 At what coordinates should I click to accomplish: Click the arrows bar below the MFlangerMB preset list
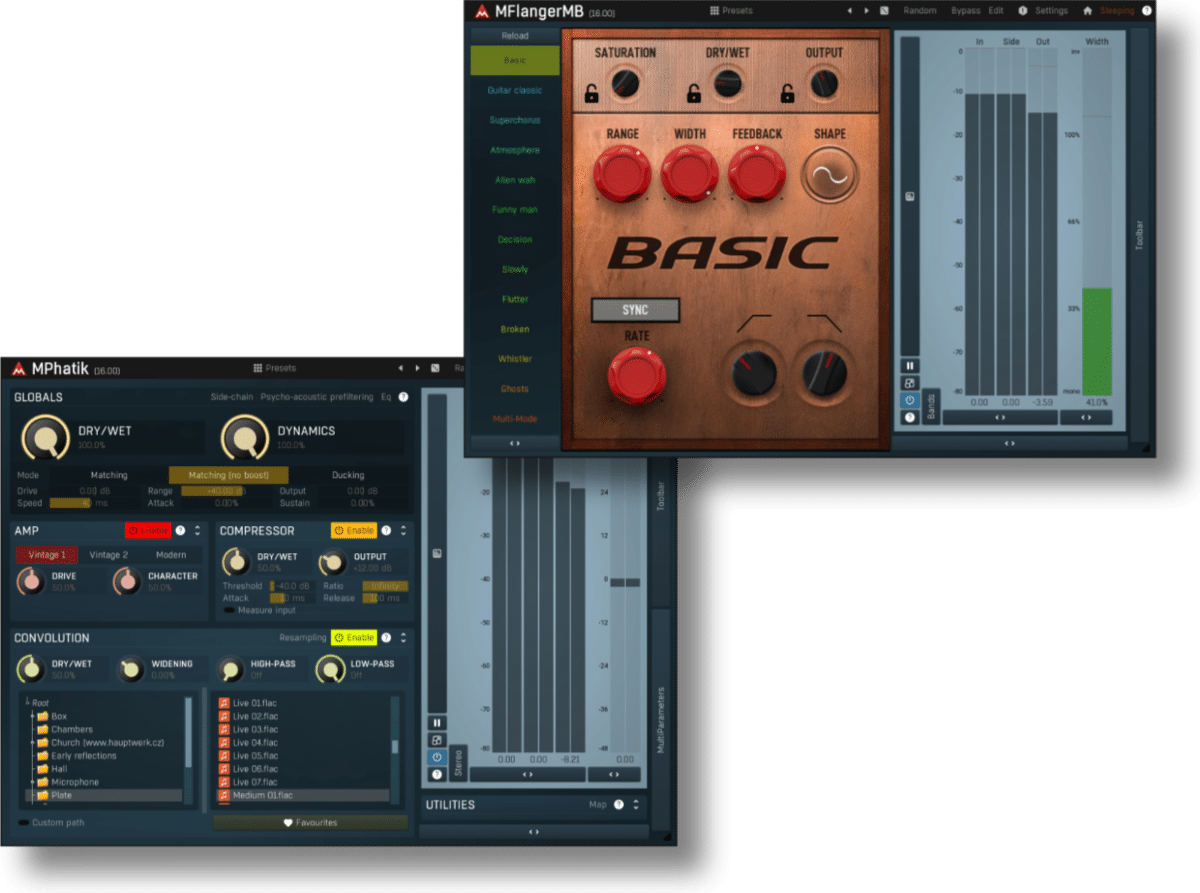click(x=515, y=442)
